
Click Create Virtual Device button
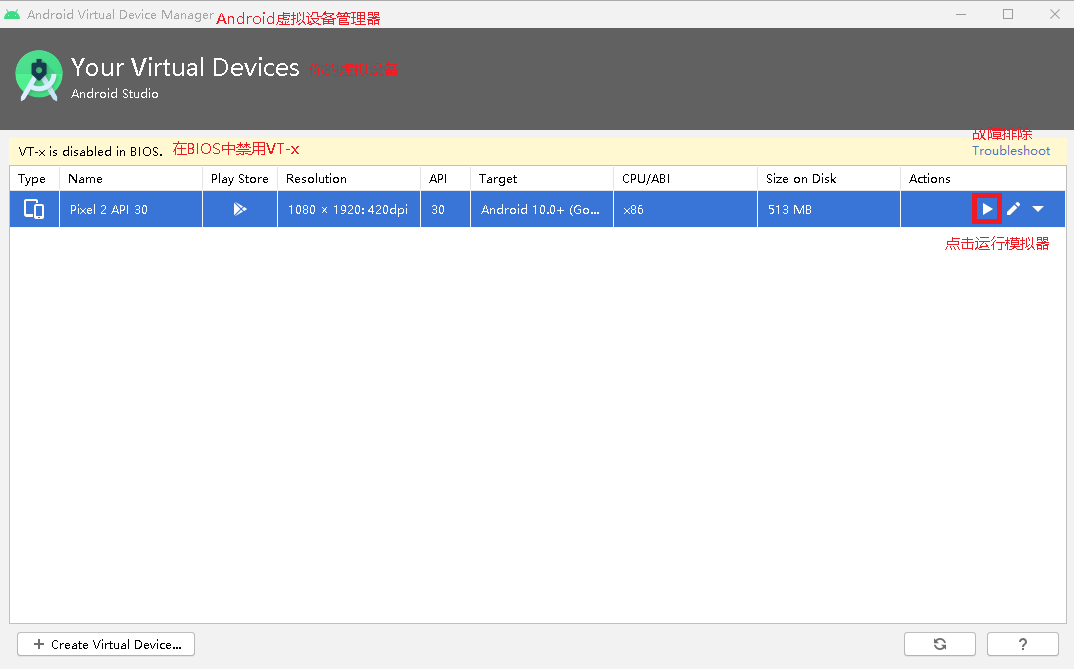pos(106,644)
